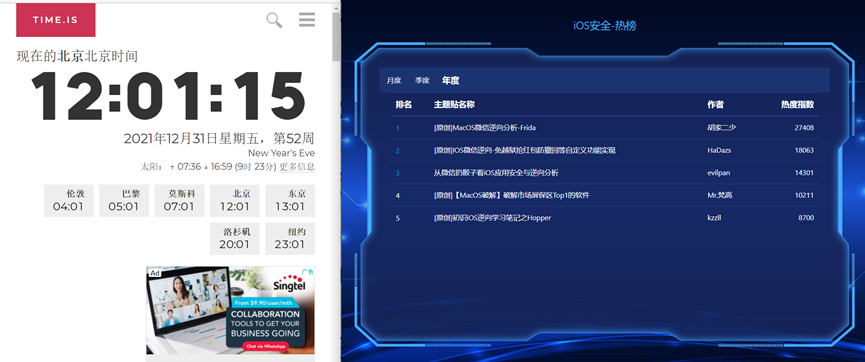Click the Singtel collaboration ad banner
This screenshot has width=865, height=362.
tap(231, 311)
